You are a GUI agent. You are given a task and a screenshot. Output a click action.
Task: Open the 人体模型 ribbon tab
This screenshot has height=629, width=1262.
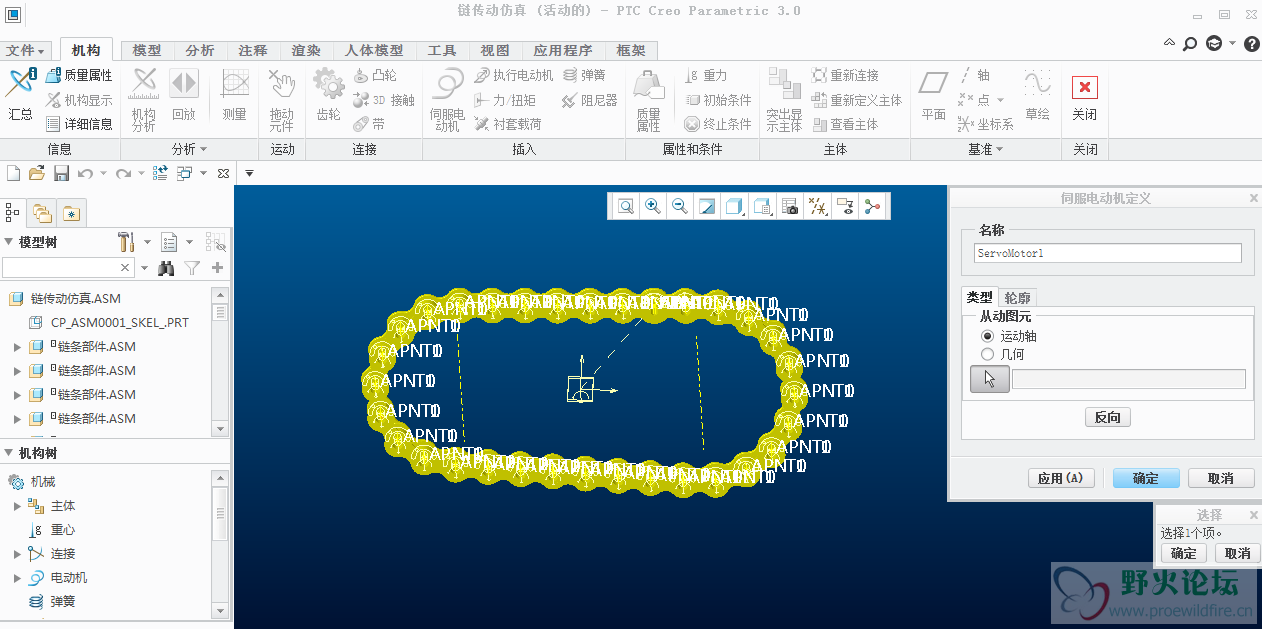[374, 50]
